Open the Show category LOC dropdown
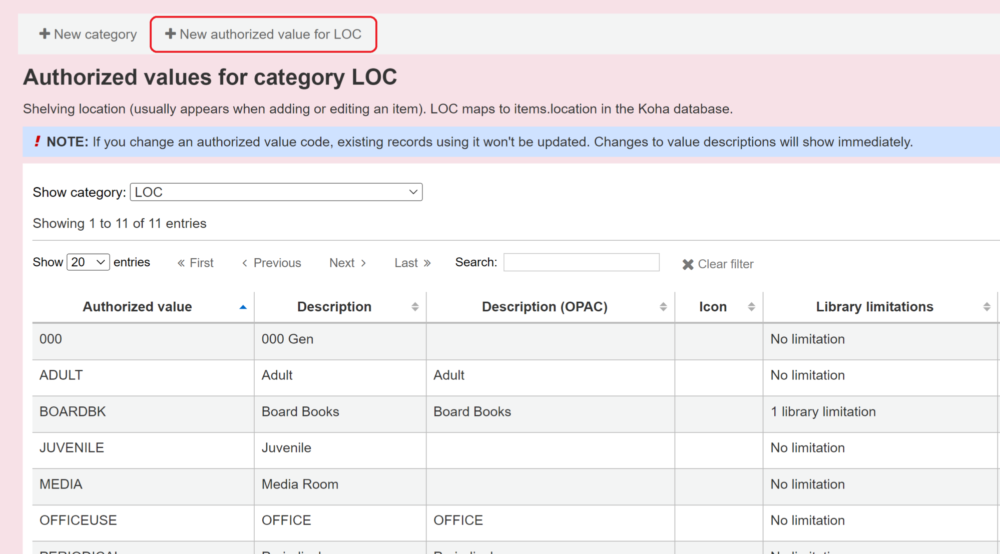The width and height of the screenshot is (1000, 554). click(x=276, y=192)
